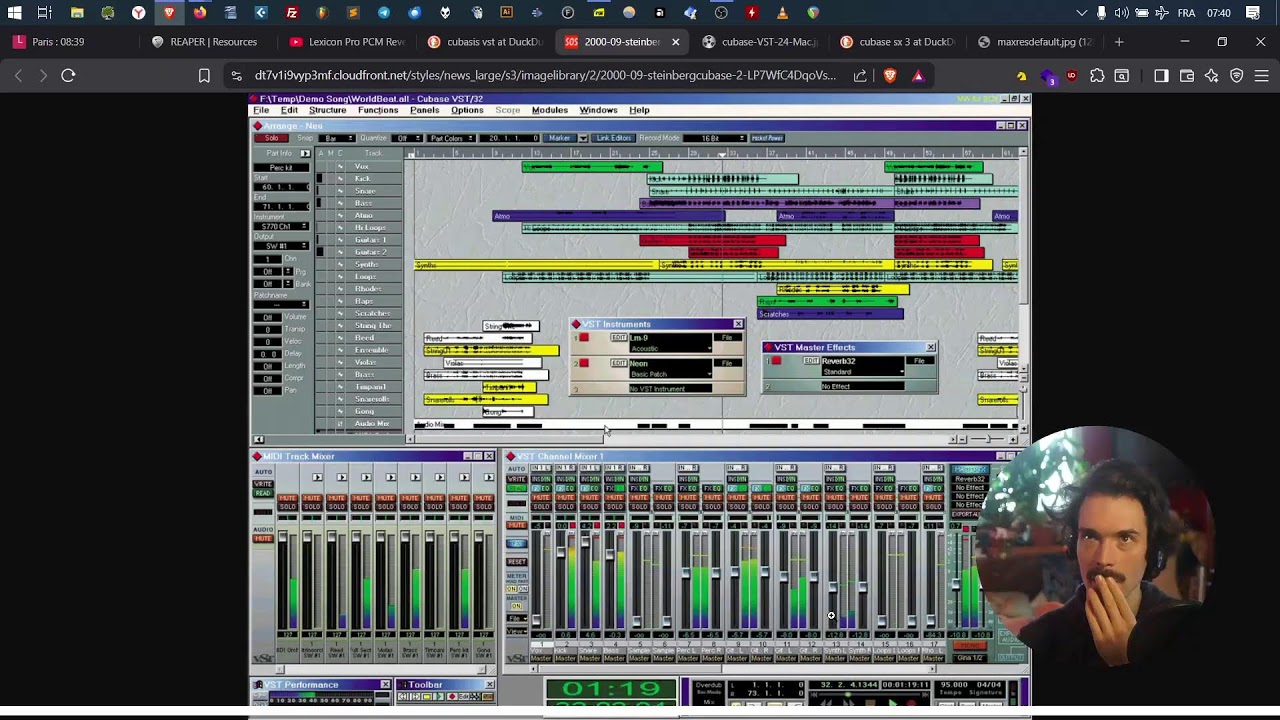Select the Vox track in track list
1280x720 pixels.
pyautogui.click(x=361, y=166)
